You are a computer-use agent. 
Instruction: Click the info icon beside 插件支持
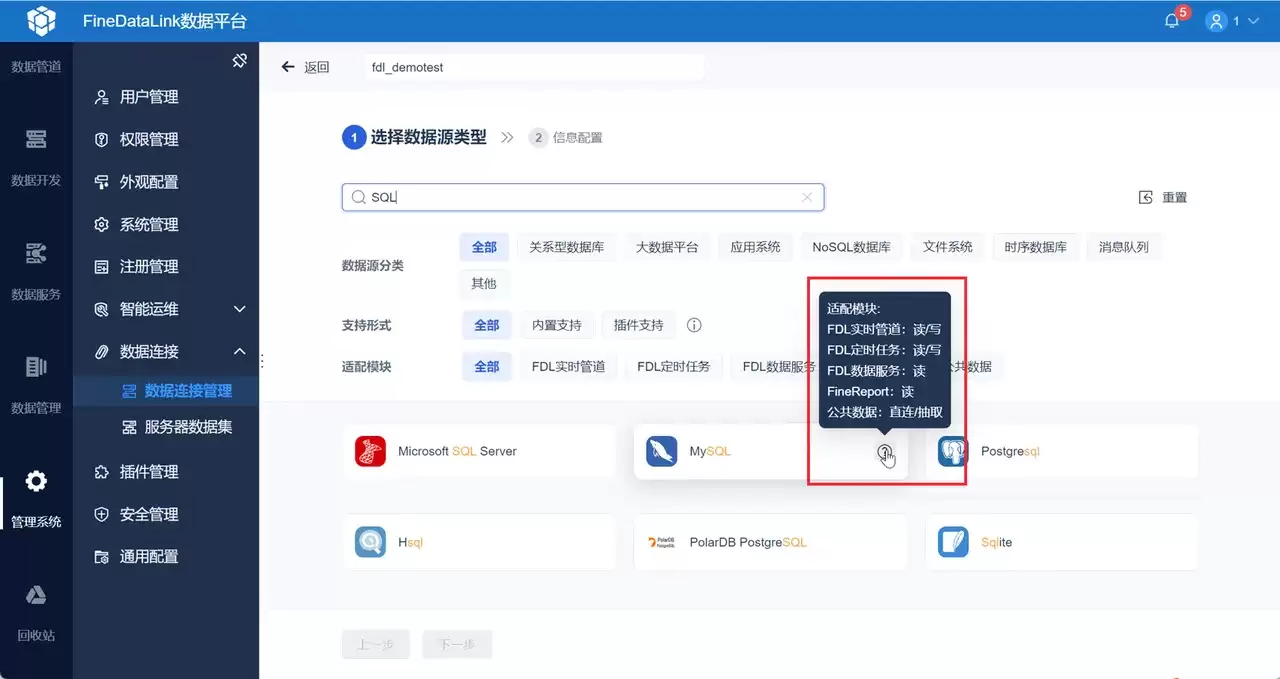click(694, 325)
